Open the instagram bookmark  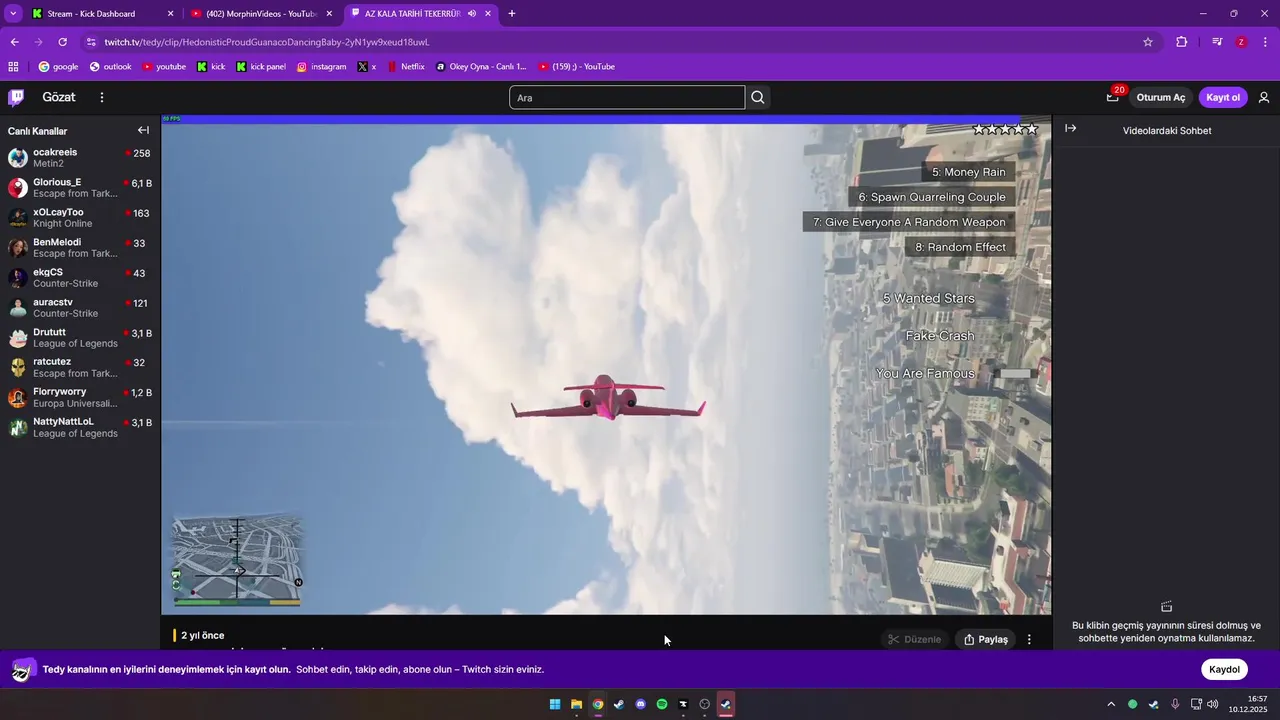321,67
